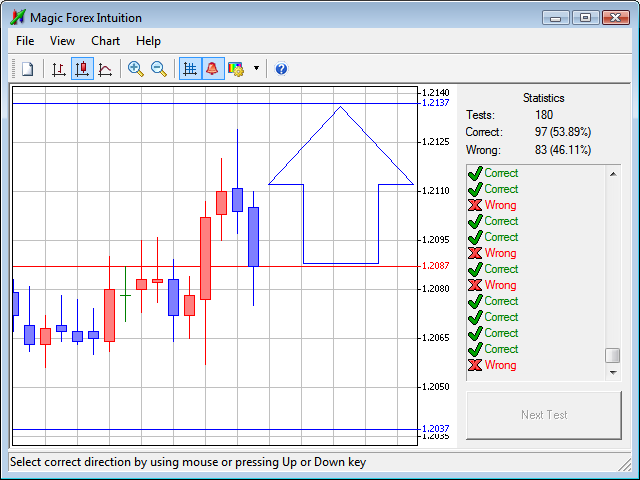Viewport: 640px width, 480px height.
Task: Click the Next Test button
Action: [x=544, y=415]
